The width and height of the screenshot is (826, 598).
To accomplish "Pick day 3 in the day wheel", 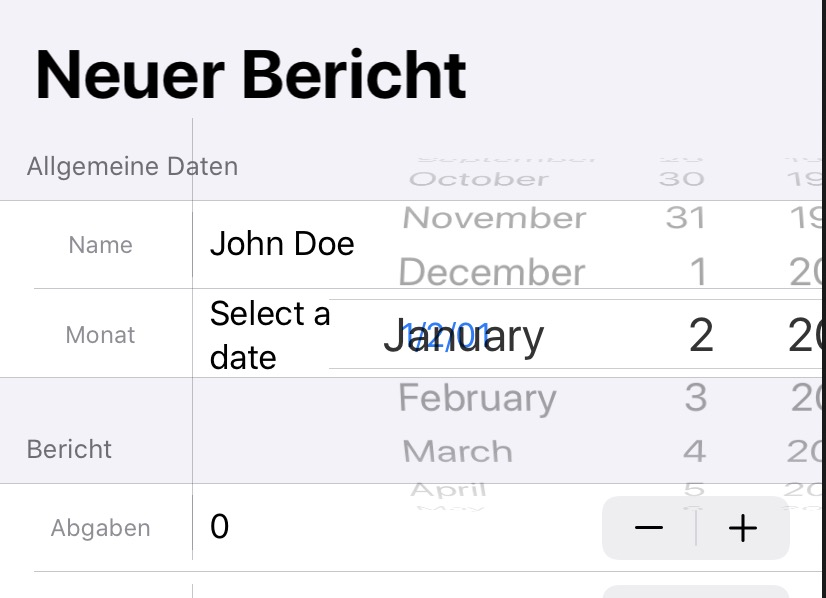I will (x=695, y=398).
